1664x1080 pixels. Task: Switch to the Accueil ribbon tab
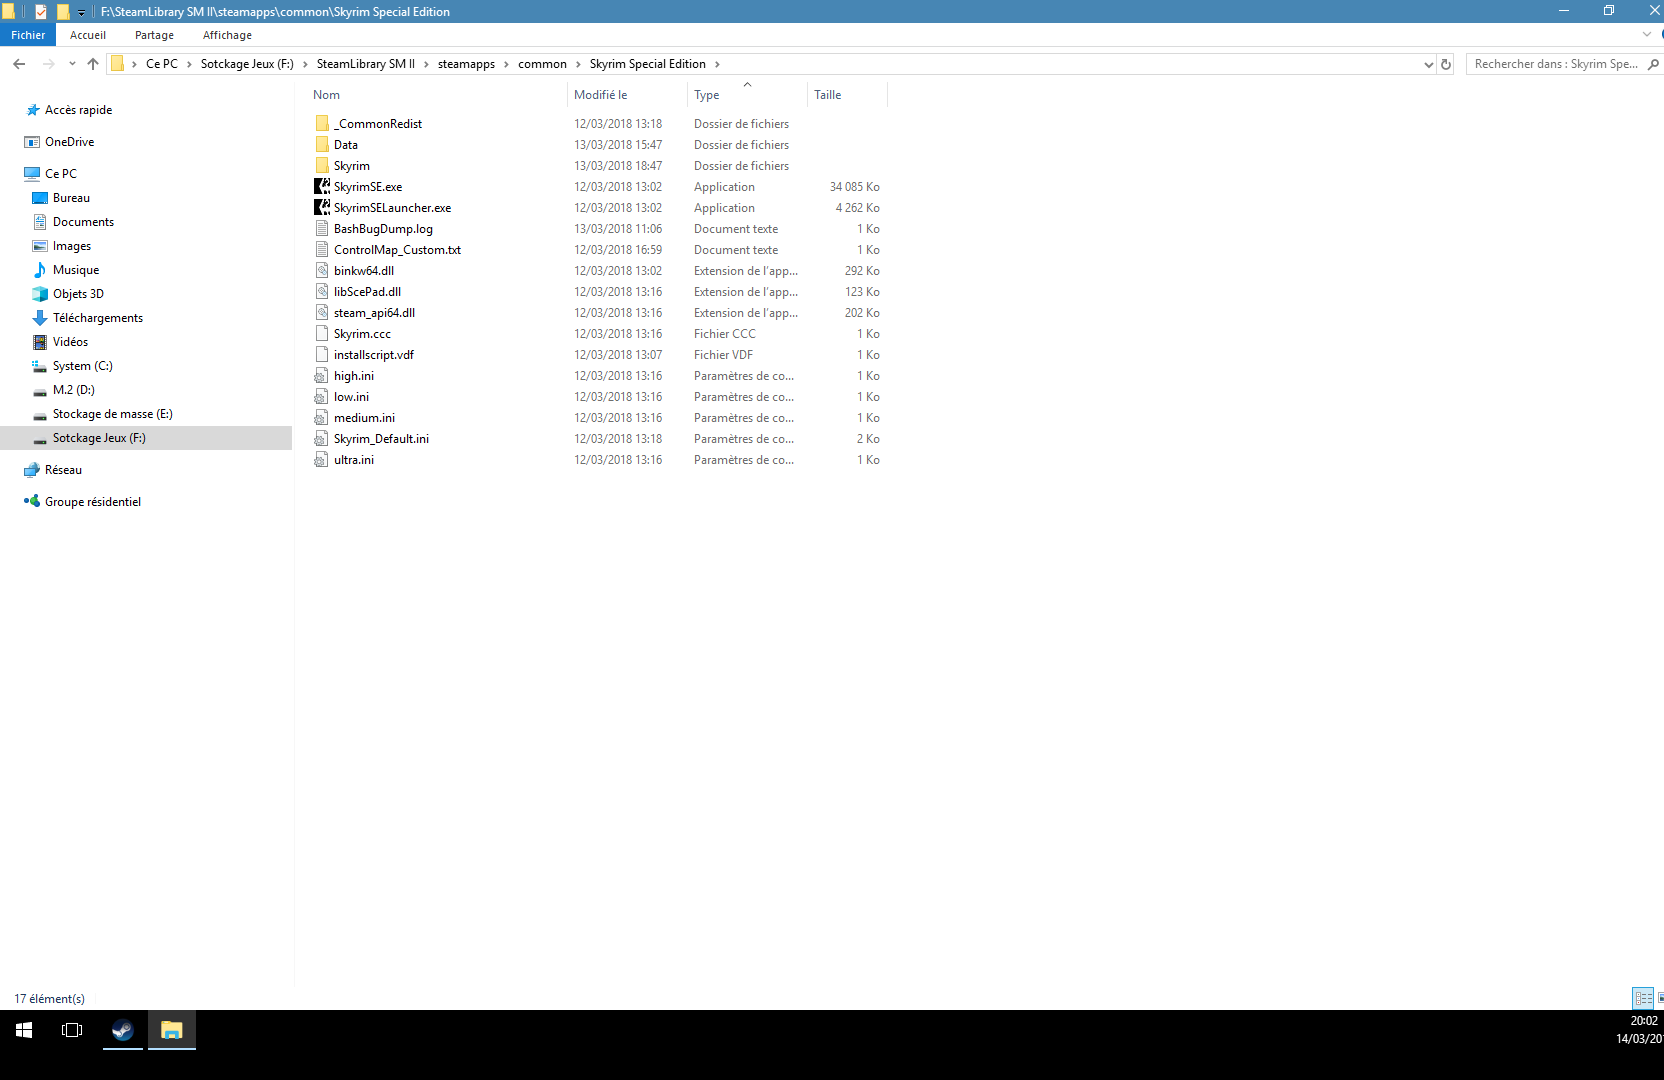pos(88,35)
